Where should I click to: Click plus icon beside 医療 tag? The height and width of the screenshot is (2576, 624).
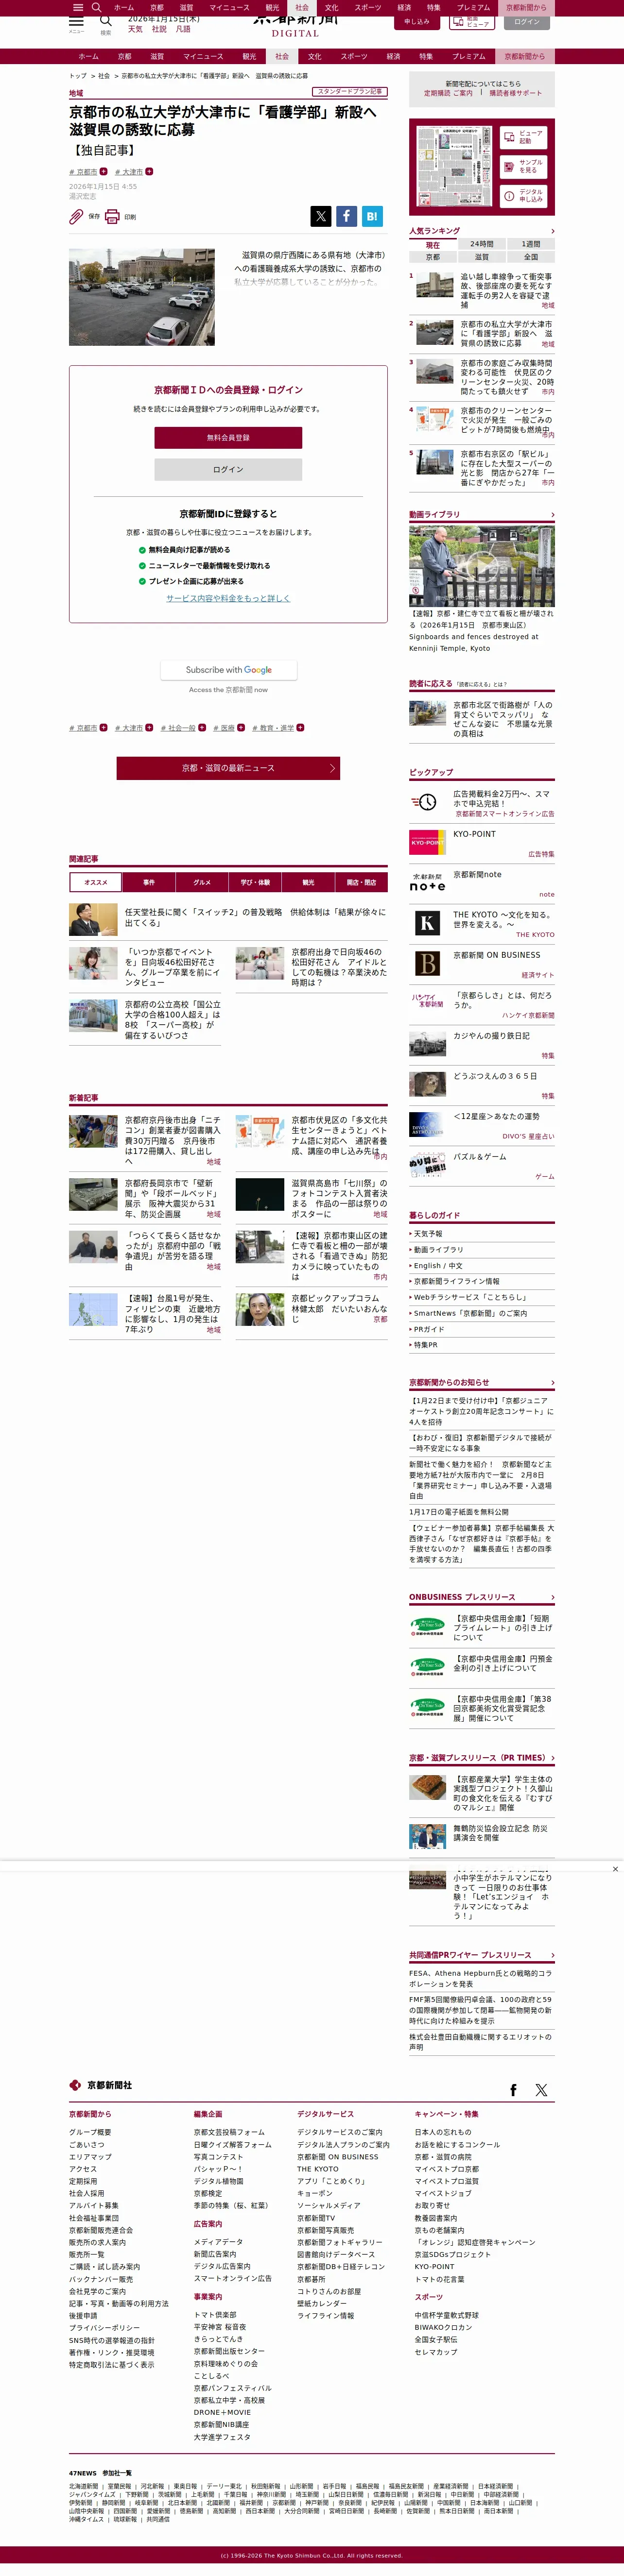coord(240,727)
